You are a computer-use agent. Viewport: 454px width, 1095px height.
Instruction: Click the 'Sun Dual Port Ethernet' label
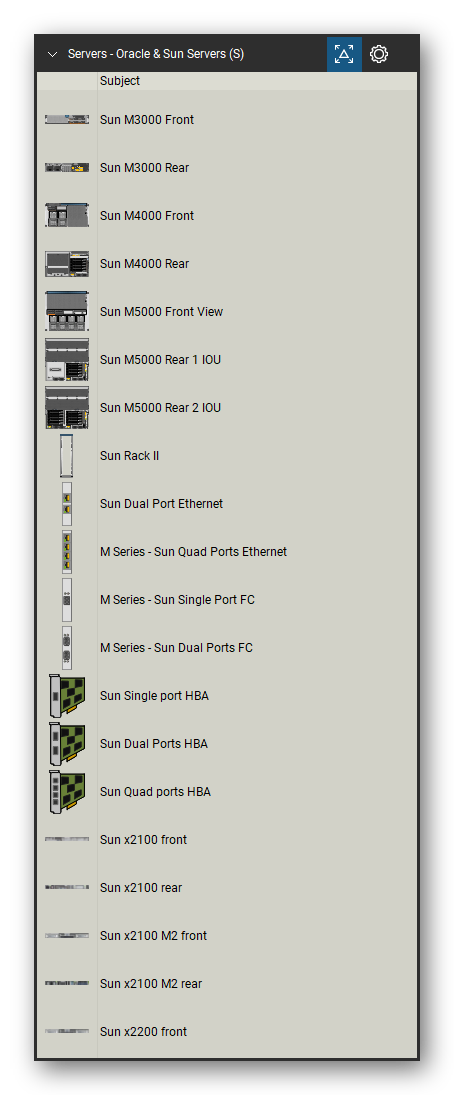(161, 504)
